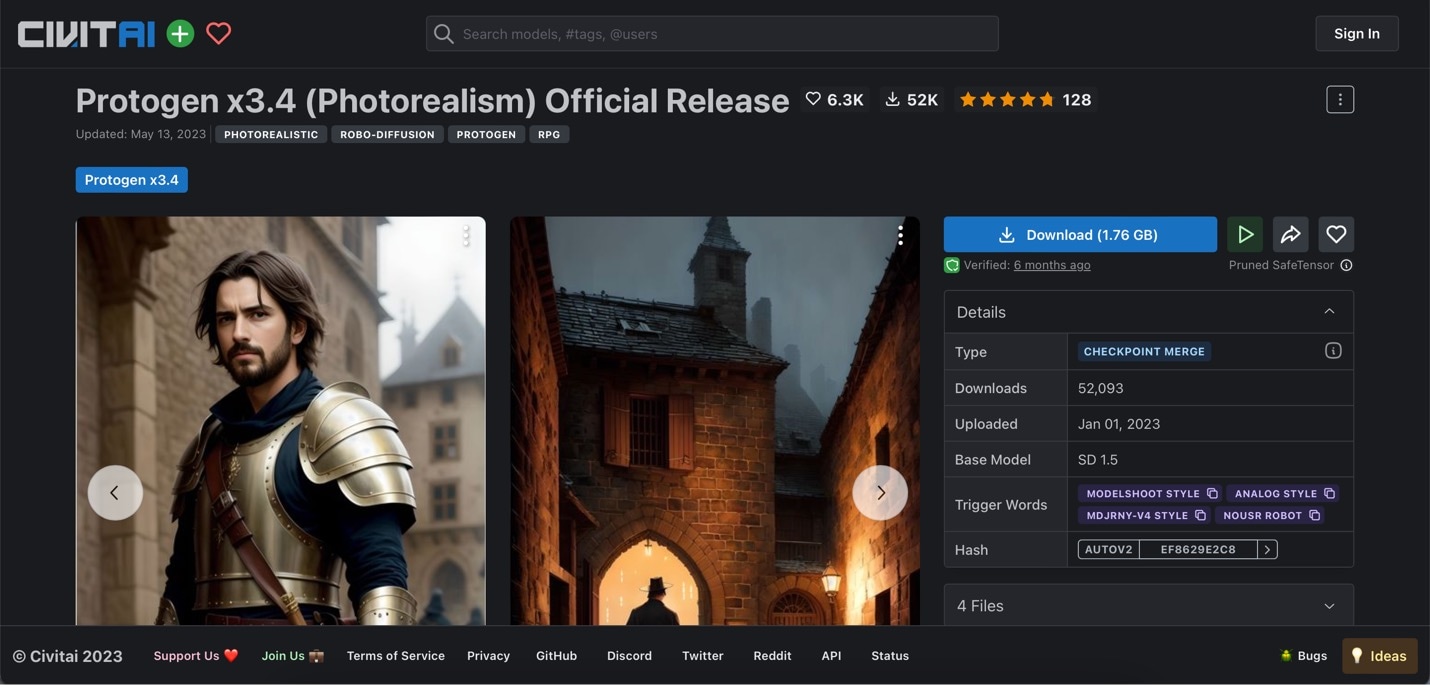Click the EF8629E2C8 hash value
Image resolution: width=1430 pixels, height=687 pixels.
pyautogui.click(x=1198, y=550)
